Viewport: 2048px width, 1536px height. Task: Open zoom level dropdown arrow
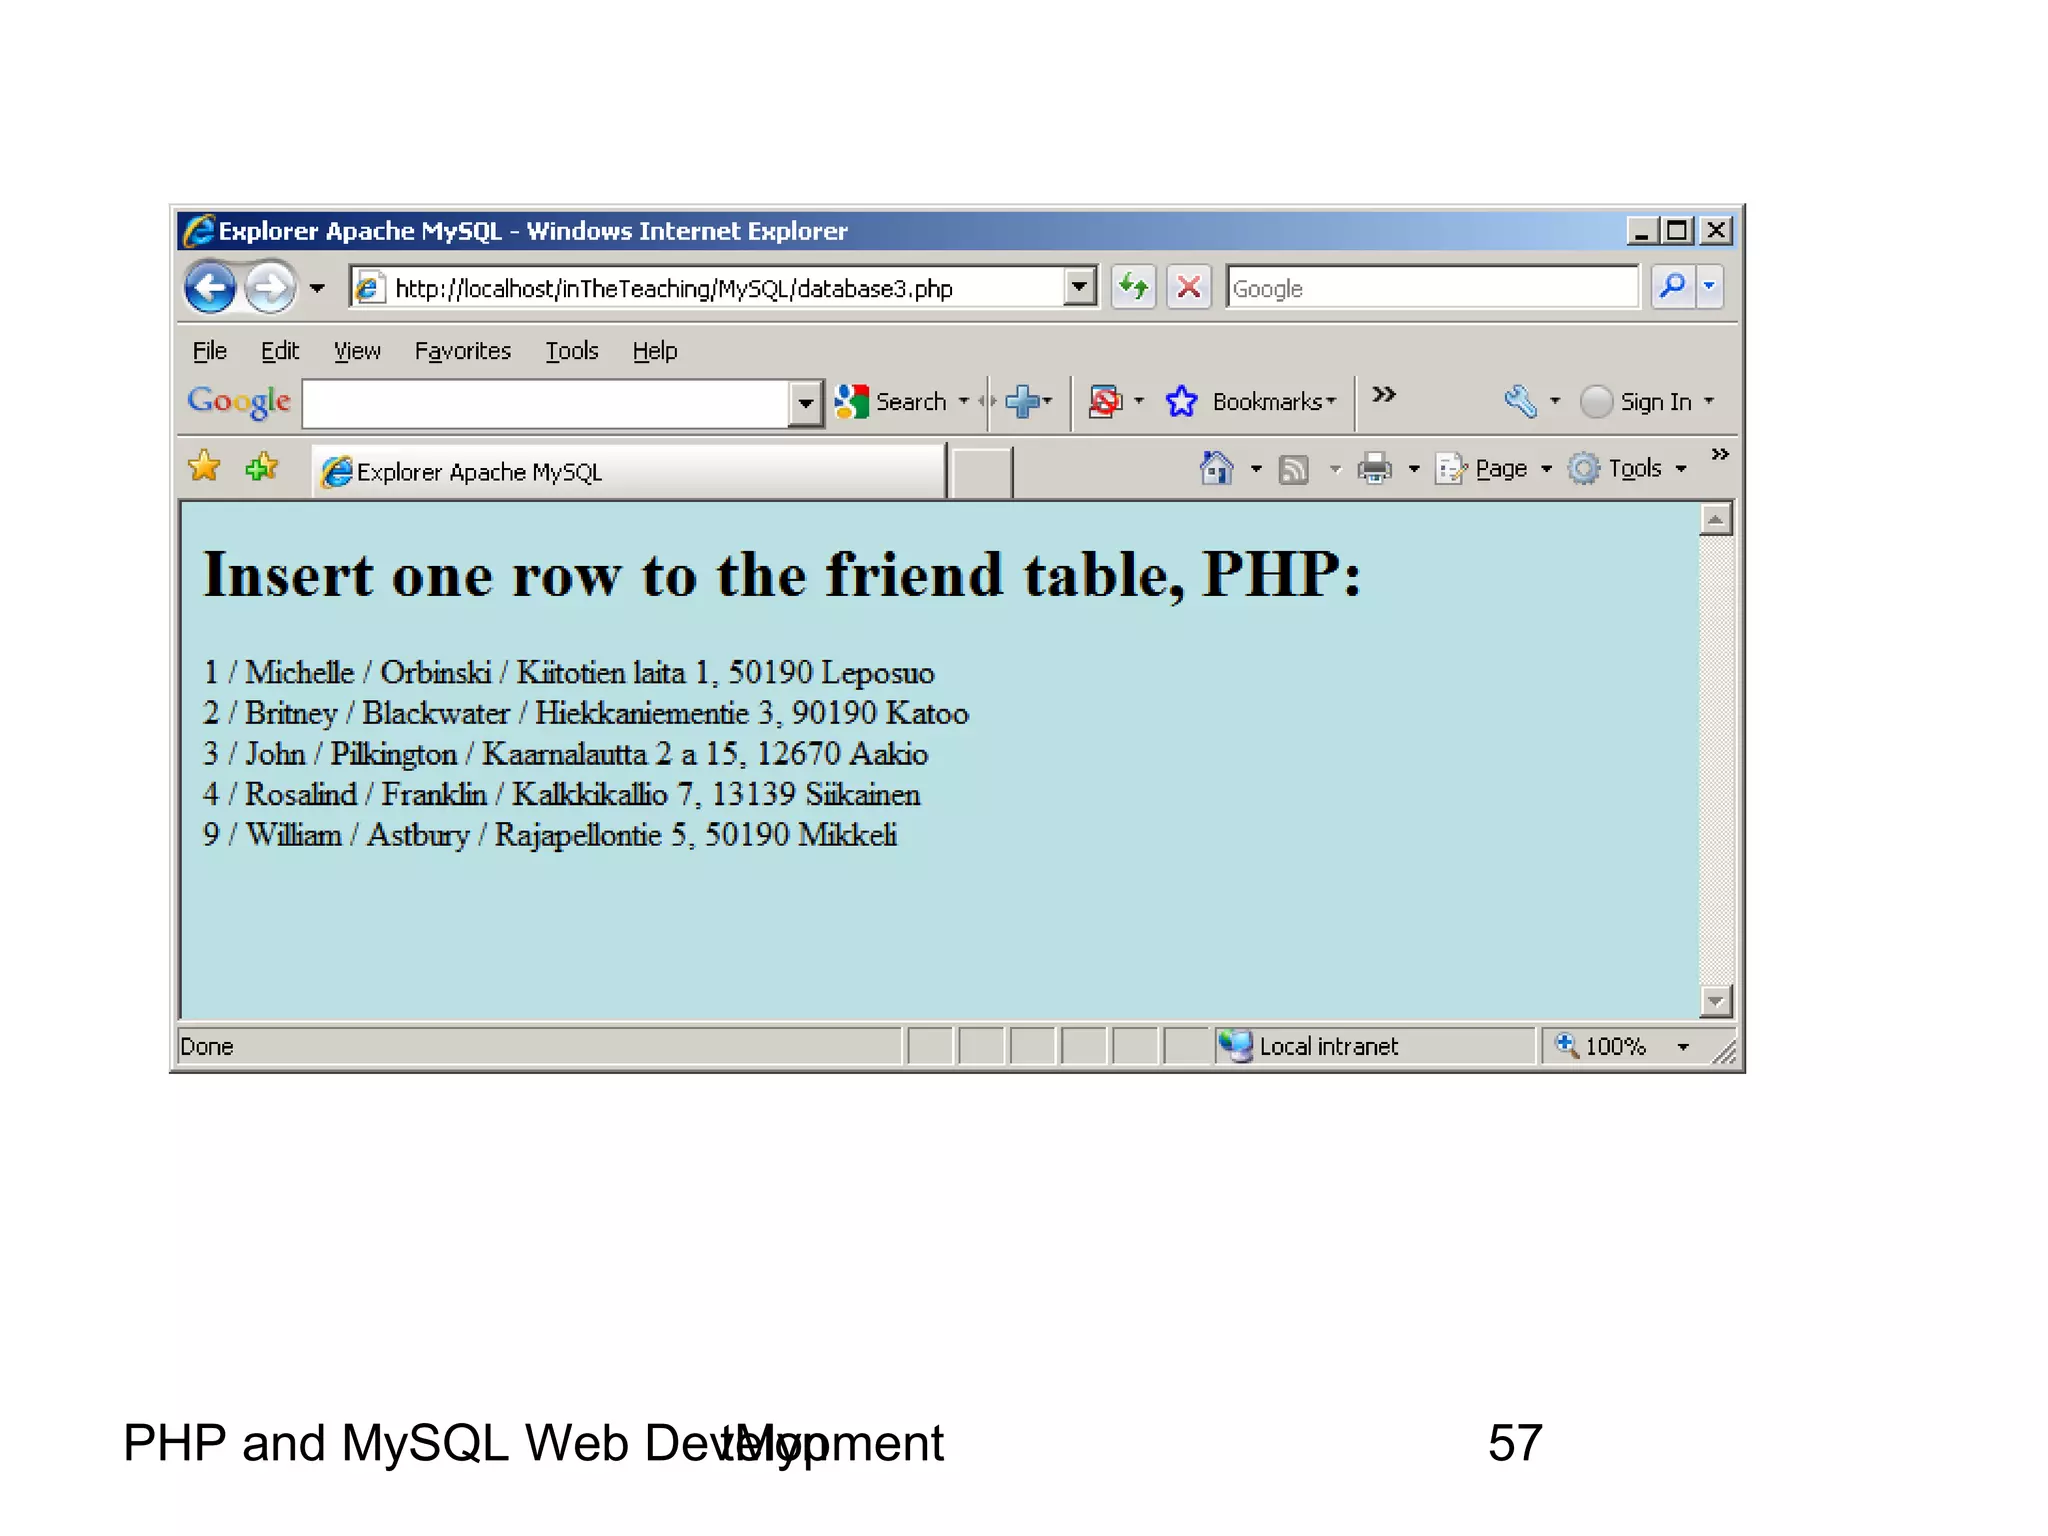[1684, 1047]
